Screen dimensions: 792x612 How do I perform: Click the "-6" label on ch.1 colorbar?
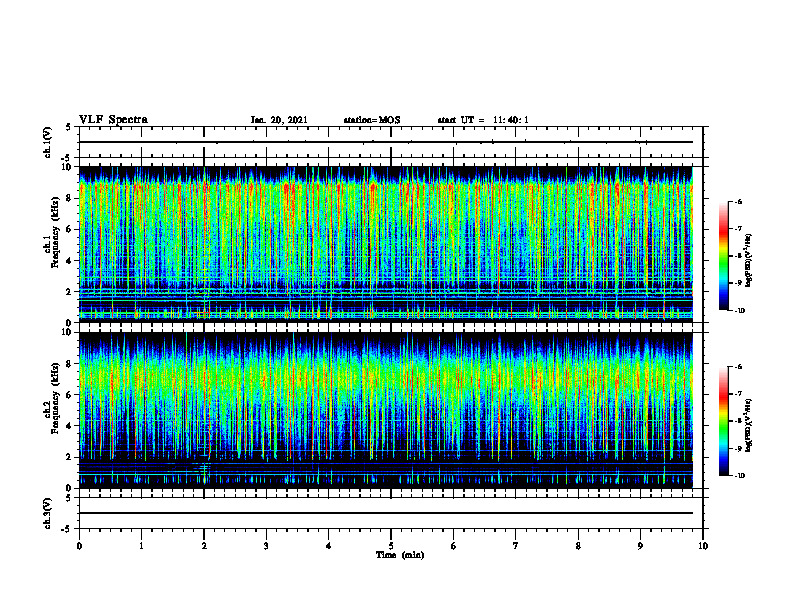pos(739,201)
